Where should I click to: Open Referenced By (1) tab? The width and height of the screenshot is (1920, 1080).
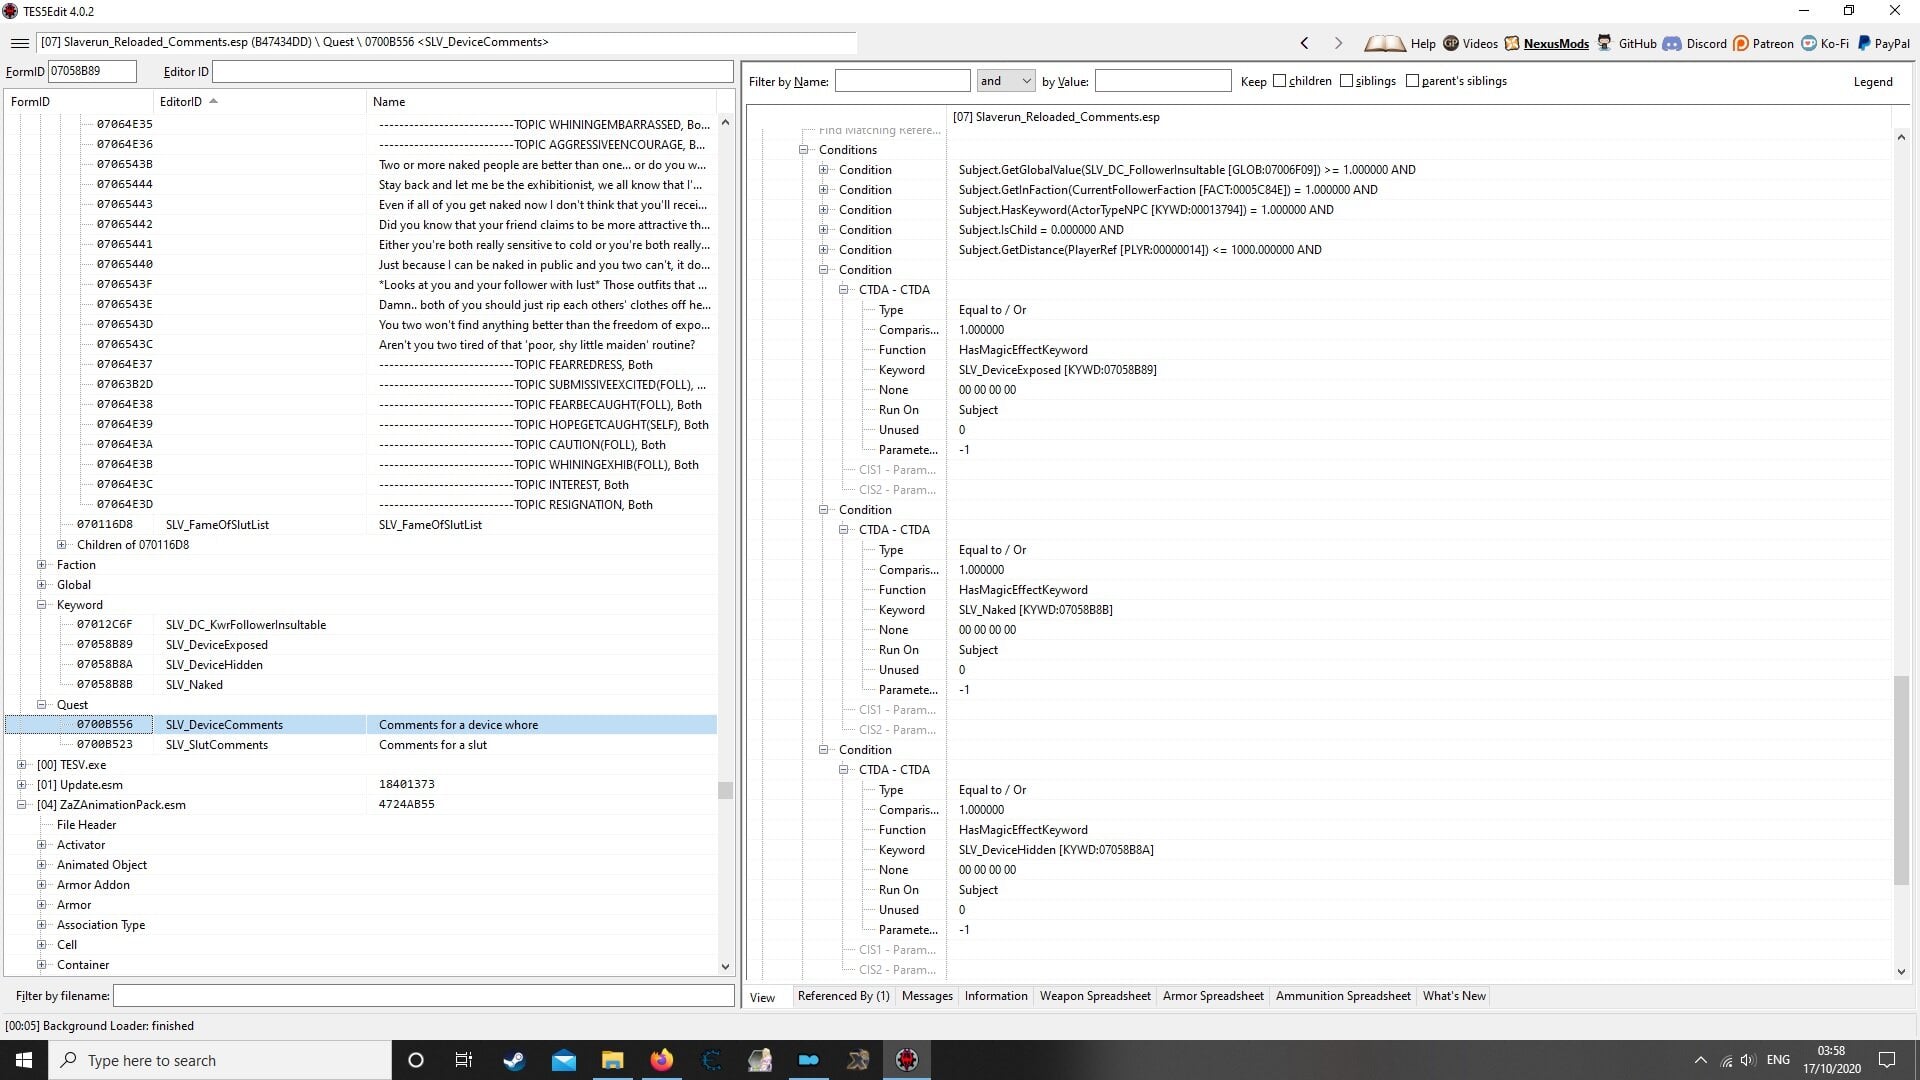tap(843, 996)
